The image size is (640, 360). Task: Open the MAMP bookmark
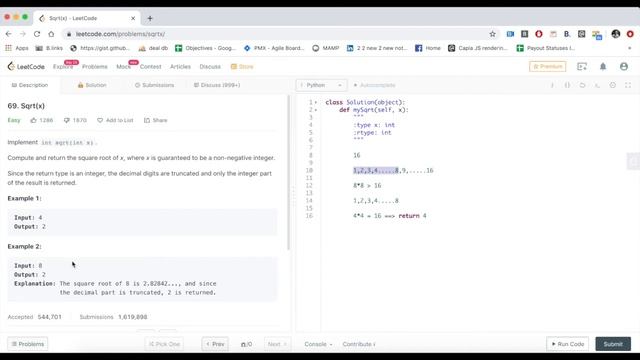click(x=325, y=48)
